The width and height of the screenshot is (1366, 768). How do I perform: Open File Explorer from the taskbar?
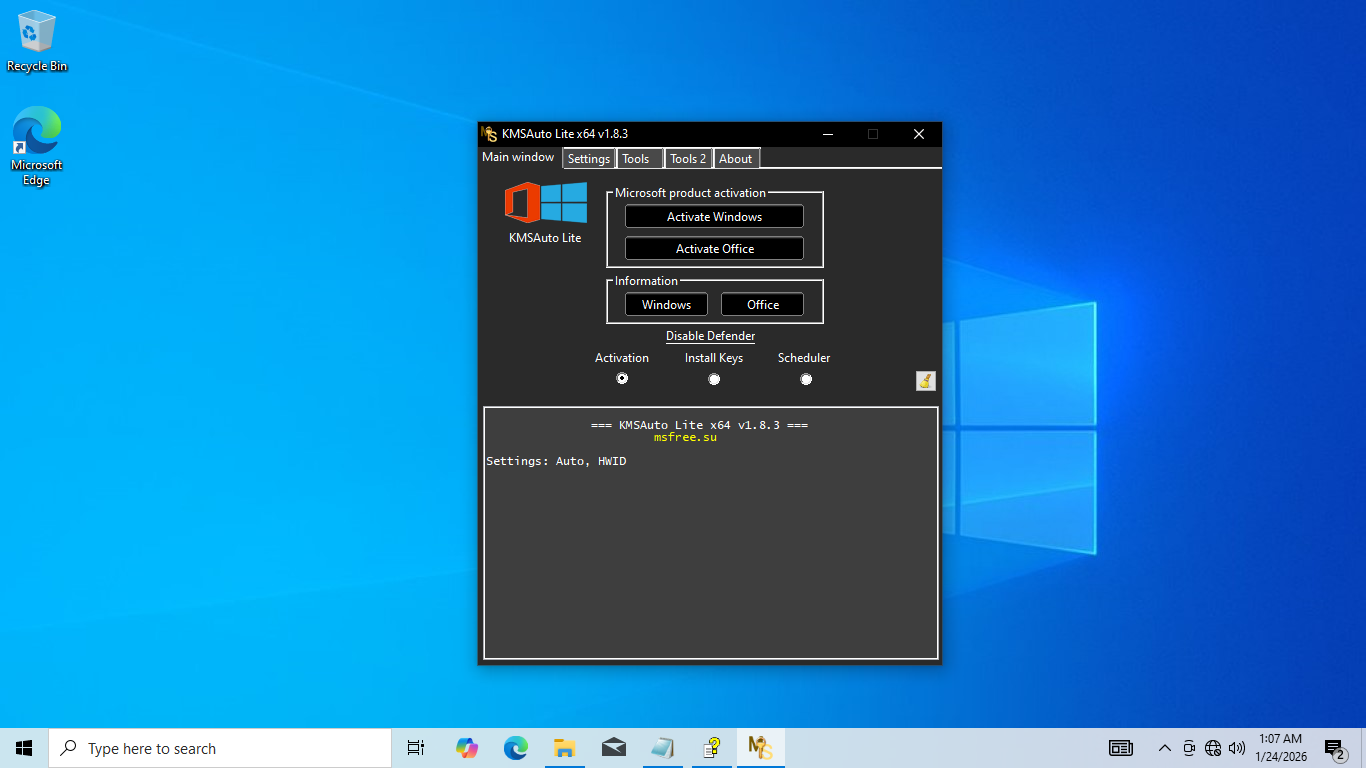click(564, 748)
